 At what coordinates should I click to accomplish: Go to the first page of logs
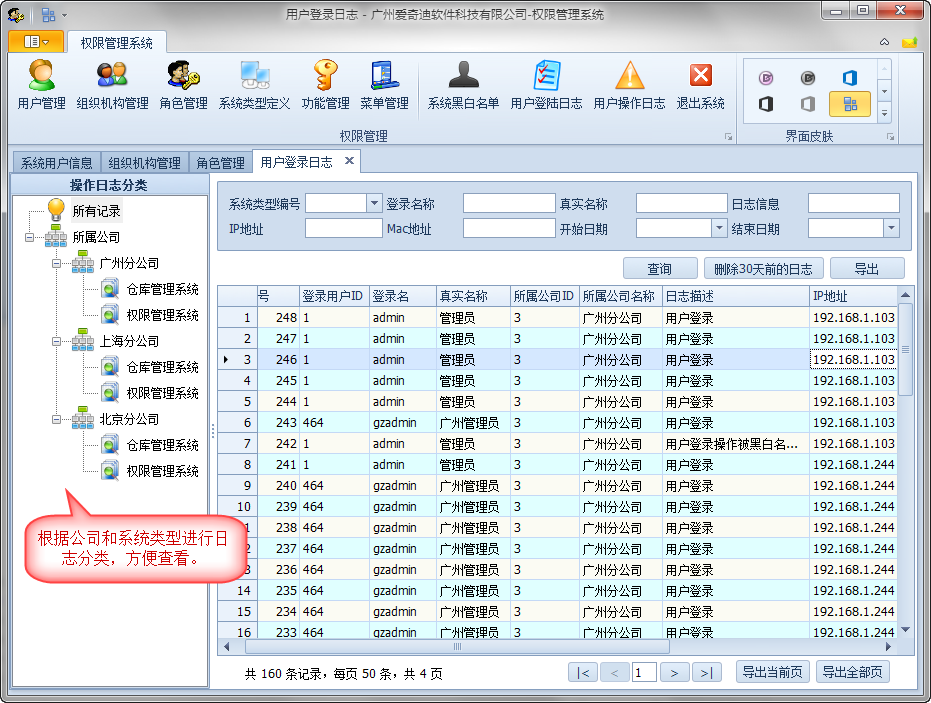583,673
